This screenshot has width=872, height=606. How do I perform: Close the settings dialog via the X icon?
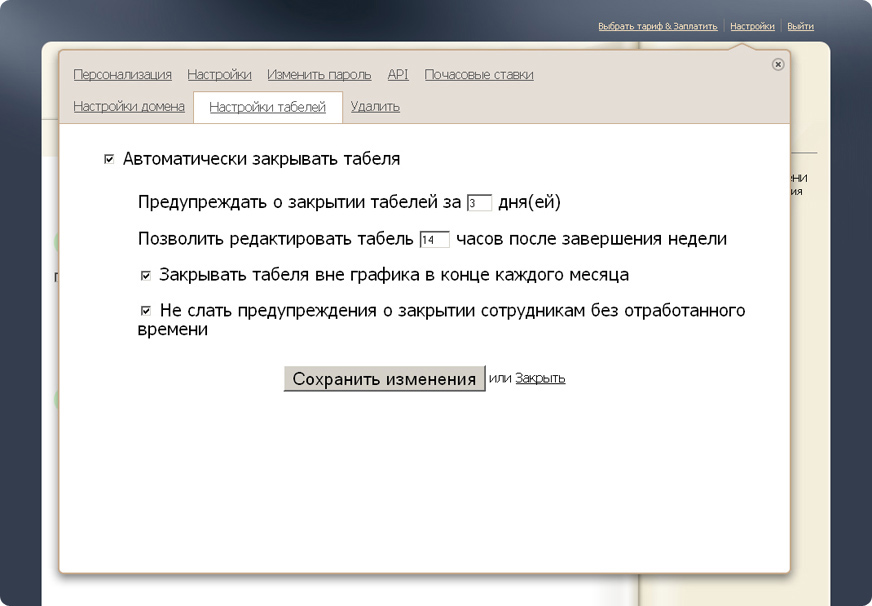click(777, 65)
